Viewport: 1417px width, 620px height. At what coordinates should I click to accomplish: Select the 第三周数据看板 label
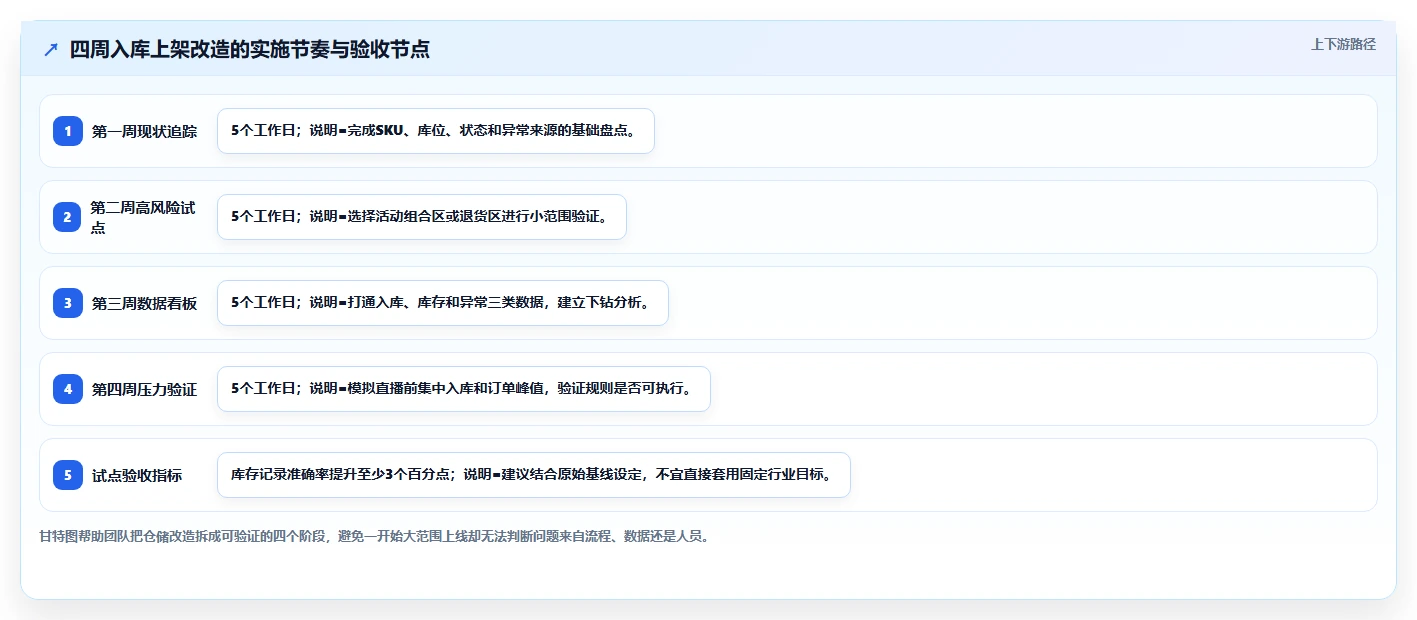pyautogui.click(x=144, y=303)
